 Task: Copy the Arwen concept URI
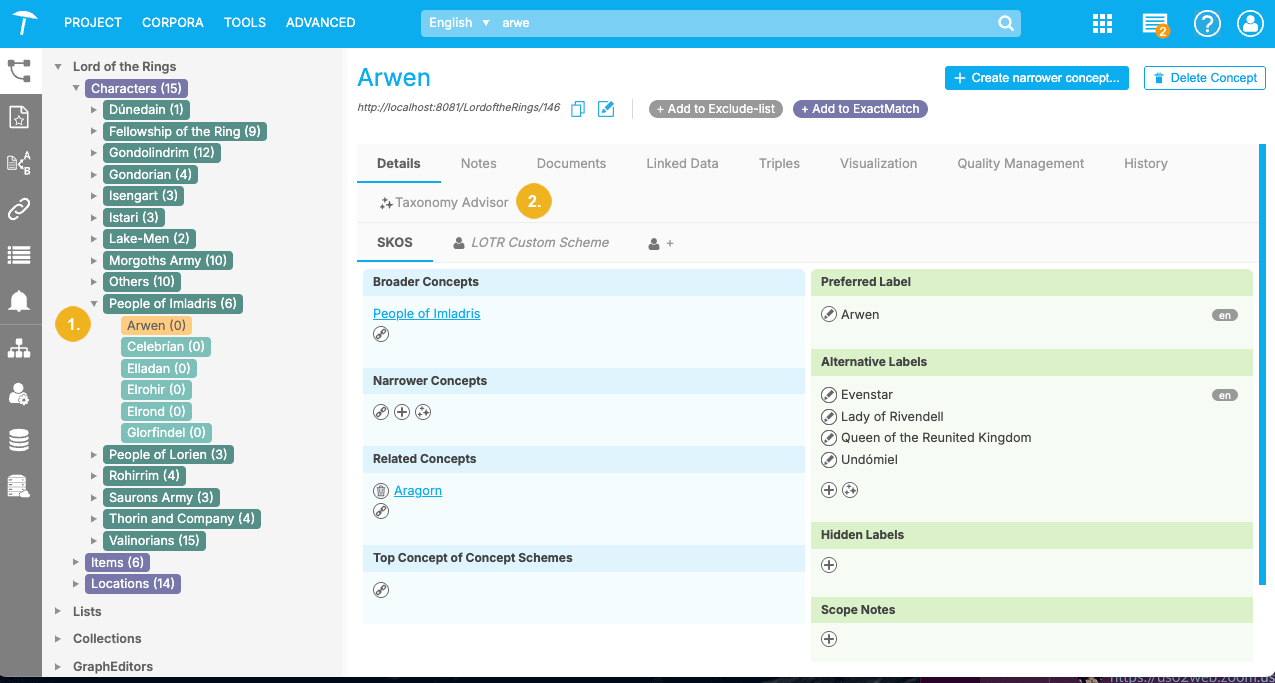578,109
